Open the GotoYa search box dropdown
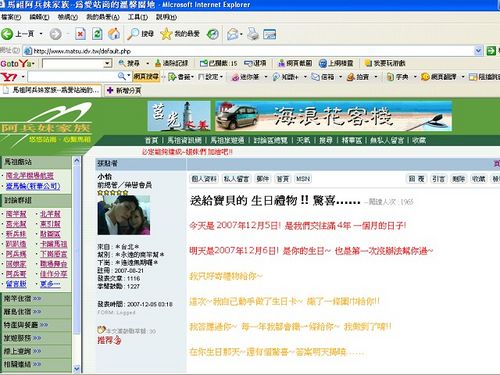The width and height of the screenshot is (500, 375). 107,63
